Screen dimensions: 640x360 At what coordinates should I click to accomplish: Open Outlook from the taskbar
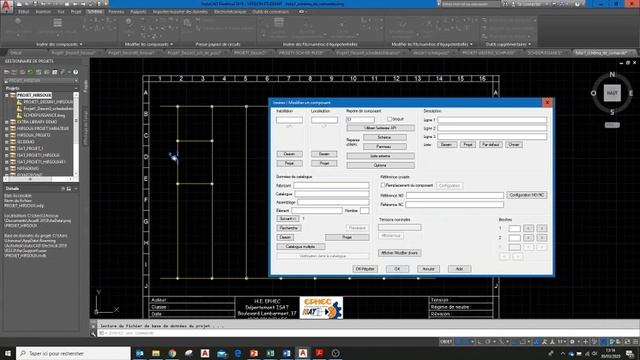(x=140, y=353)
